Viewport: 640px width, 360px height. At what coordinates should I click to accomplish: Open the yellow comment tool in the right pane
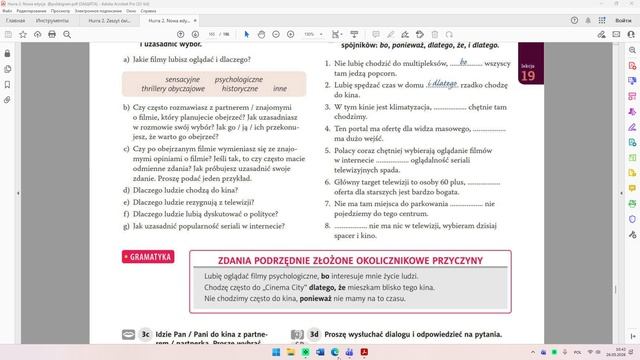pos(632,188)
